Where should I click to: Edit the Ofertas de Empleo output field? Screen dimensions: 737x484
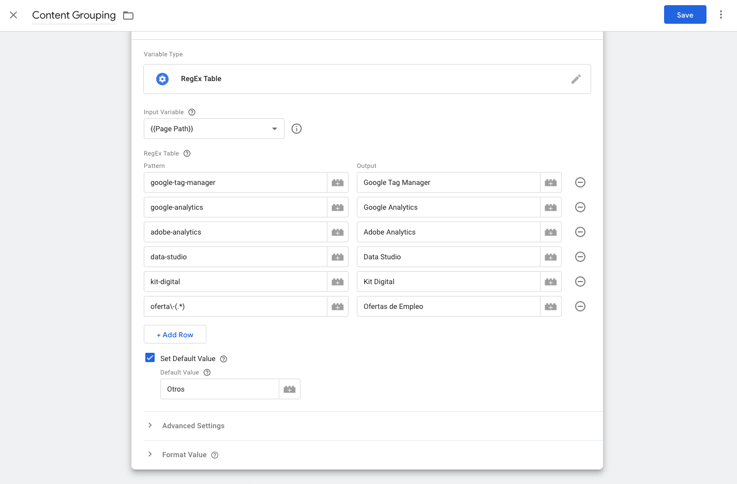(448, 306)
